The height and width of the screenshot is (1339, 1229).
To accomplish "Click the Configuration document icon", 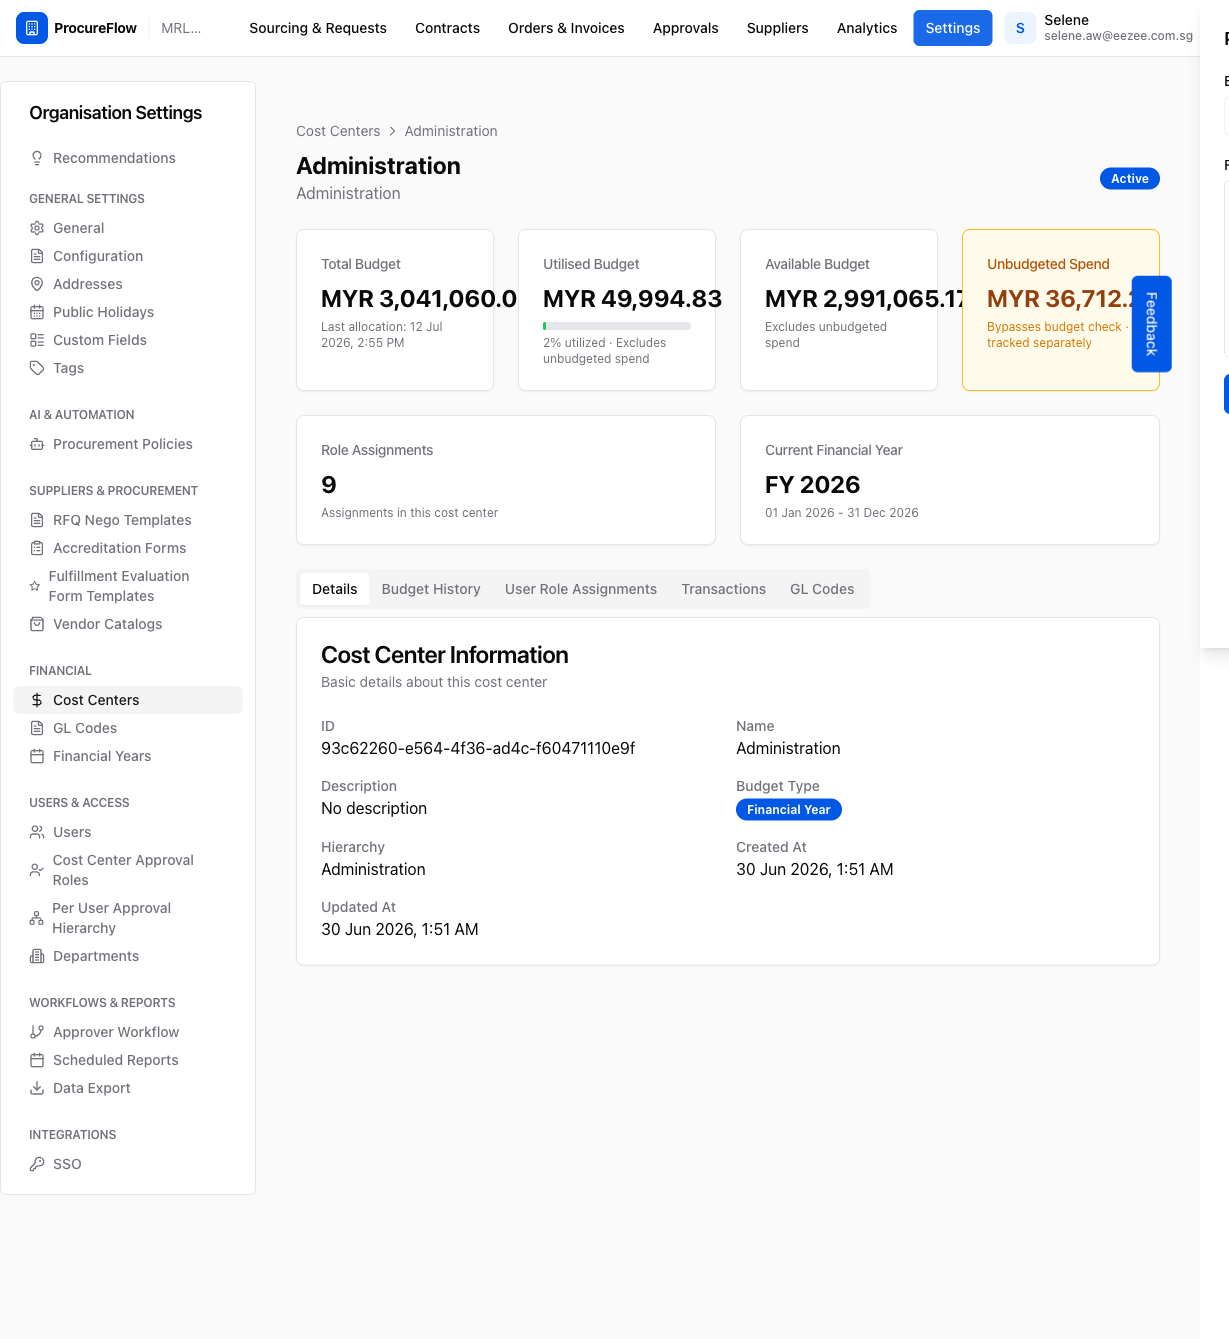I will click(x=37, y=256).
